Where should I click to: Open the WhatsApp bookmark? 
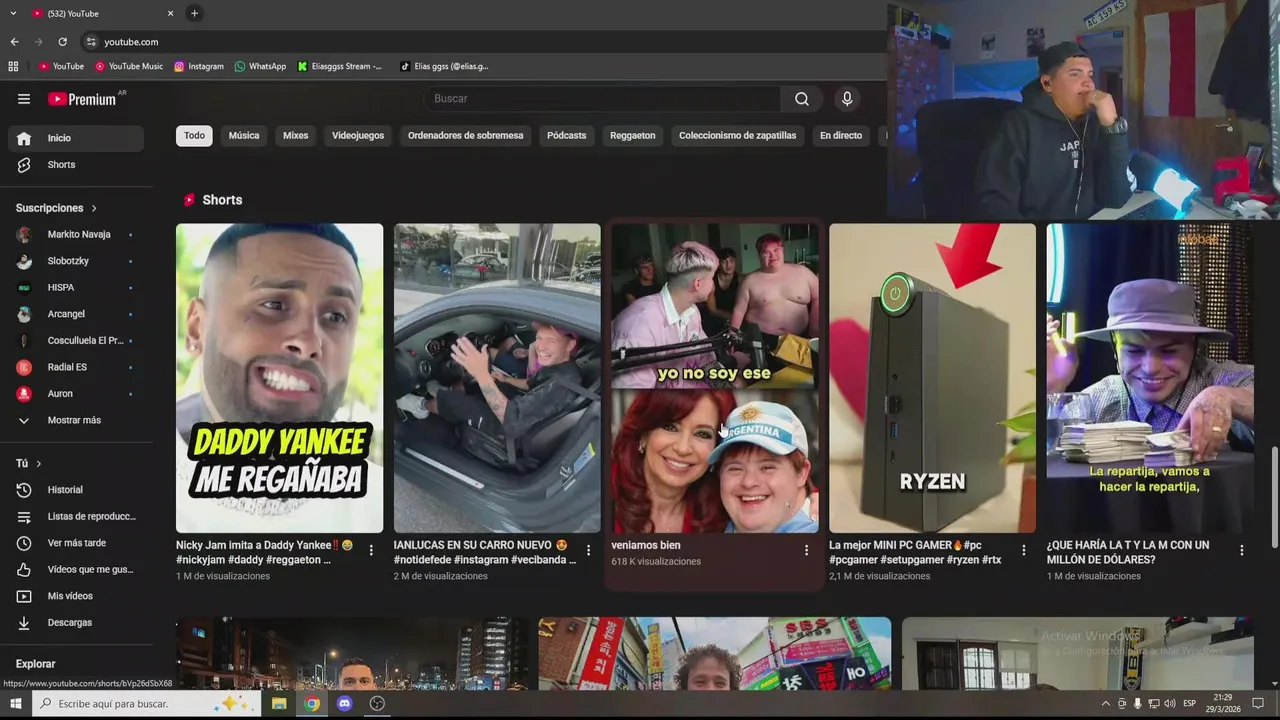click(x=260, y=66)
